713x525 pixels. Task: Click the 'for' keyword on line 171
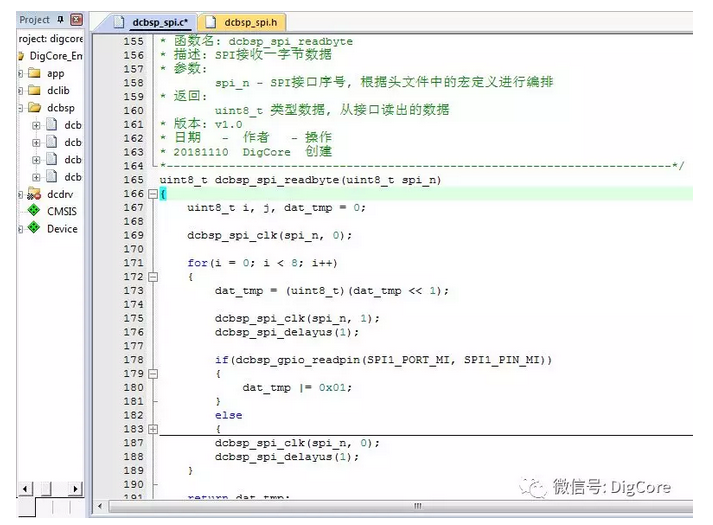tap(197, 263)
